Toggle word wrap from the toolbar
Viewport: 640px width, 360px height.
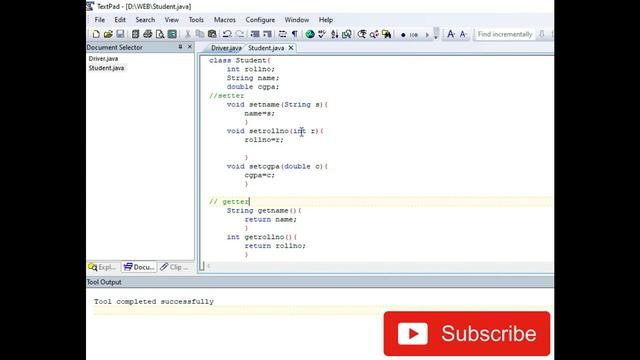282,34
